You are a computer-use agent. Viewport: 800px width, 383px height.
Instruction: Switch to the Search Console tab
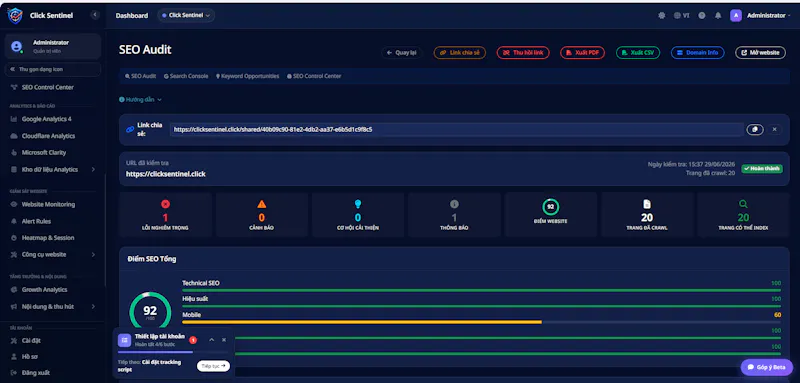[186, 76]
